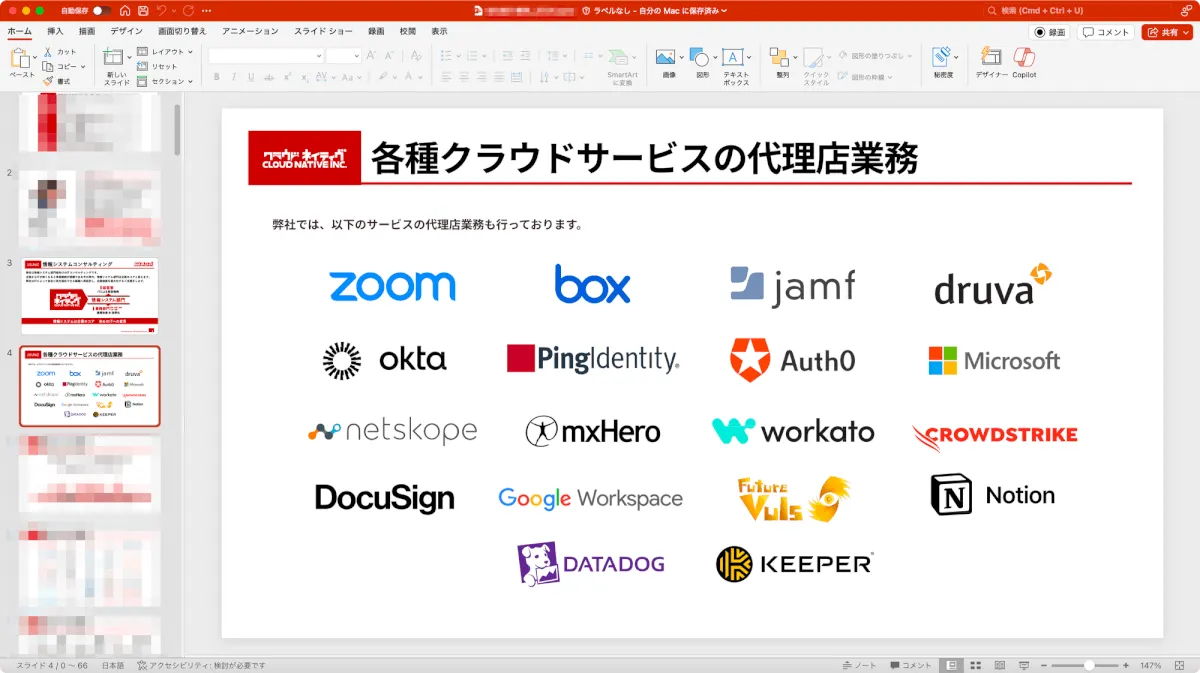Image resolution: width=1200 pixels, height=673 pixels.
Task: Open the レイアウト dropdown
Action: 164,51
